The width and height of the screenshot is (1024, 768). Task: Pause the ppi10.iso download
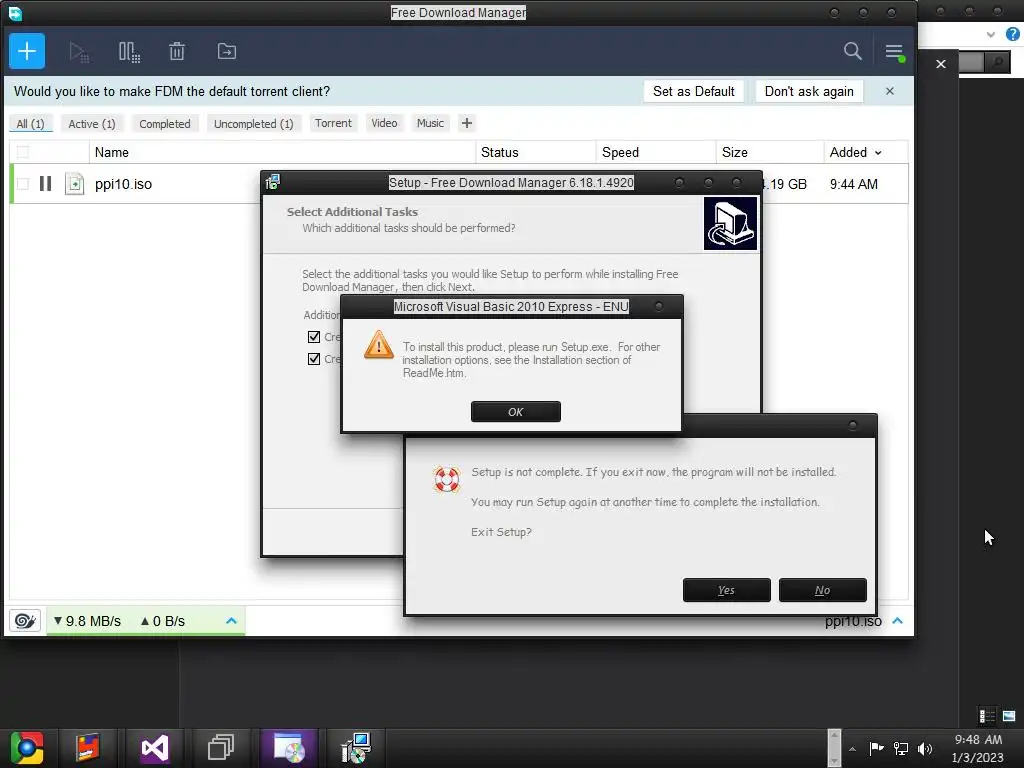click(45, 184)
